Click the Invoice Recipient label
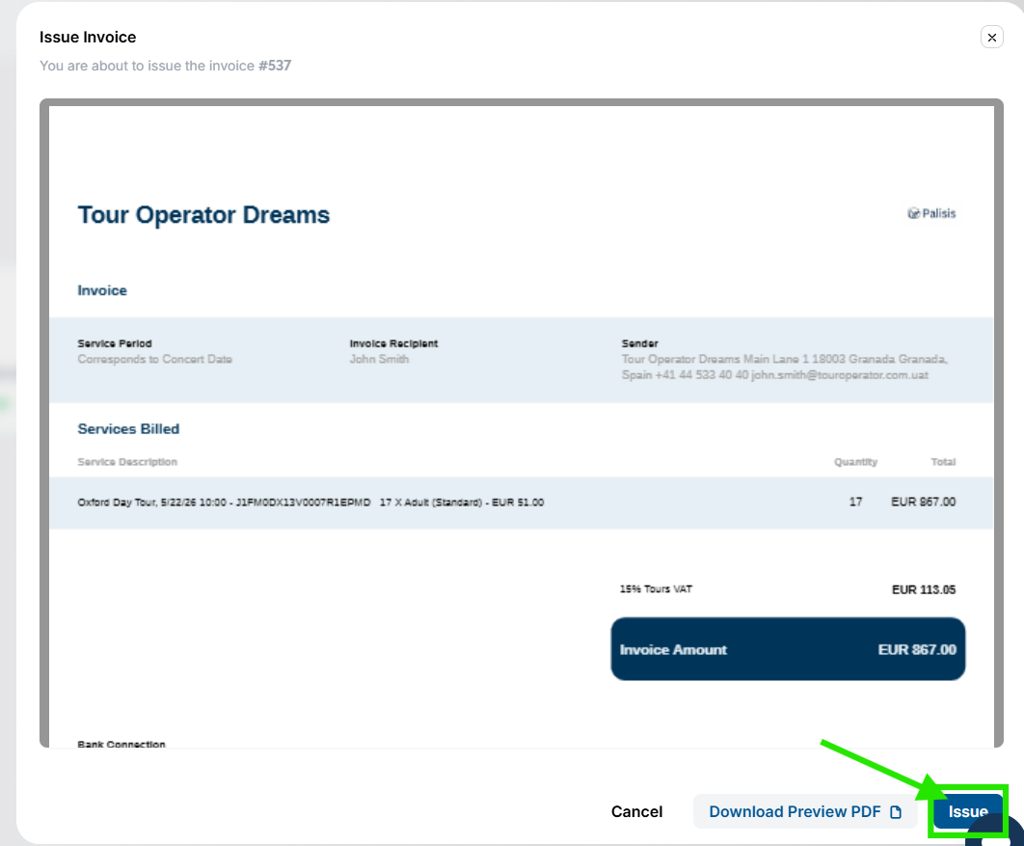Viewport: 1024px width, 846px height. [394, 344]
